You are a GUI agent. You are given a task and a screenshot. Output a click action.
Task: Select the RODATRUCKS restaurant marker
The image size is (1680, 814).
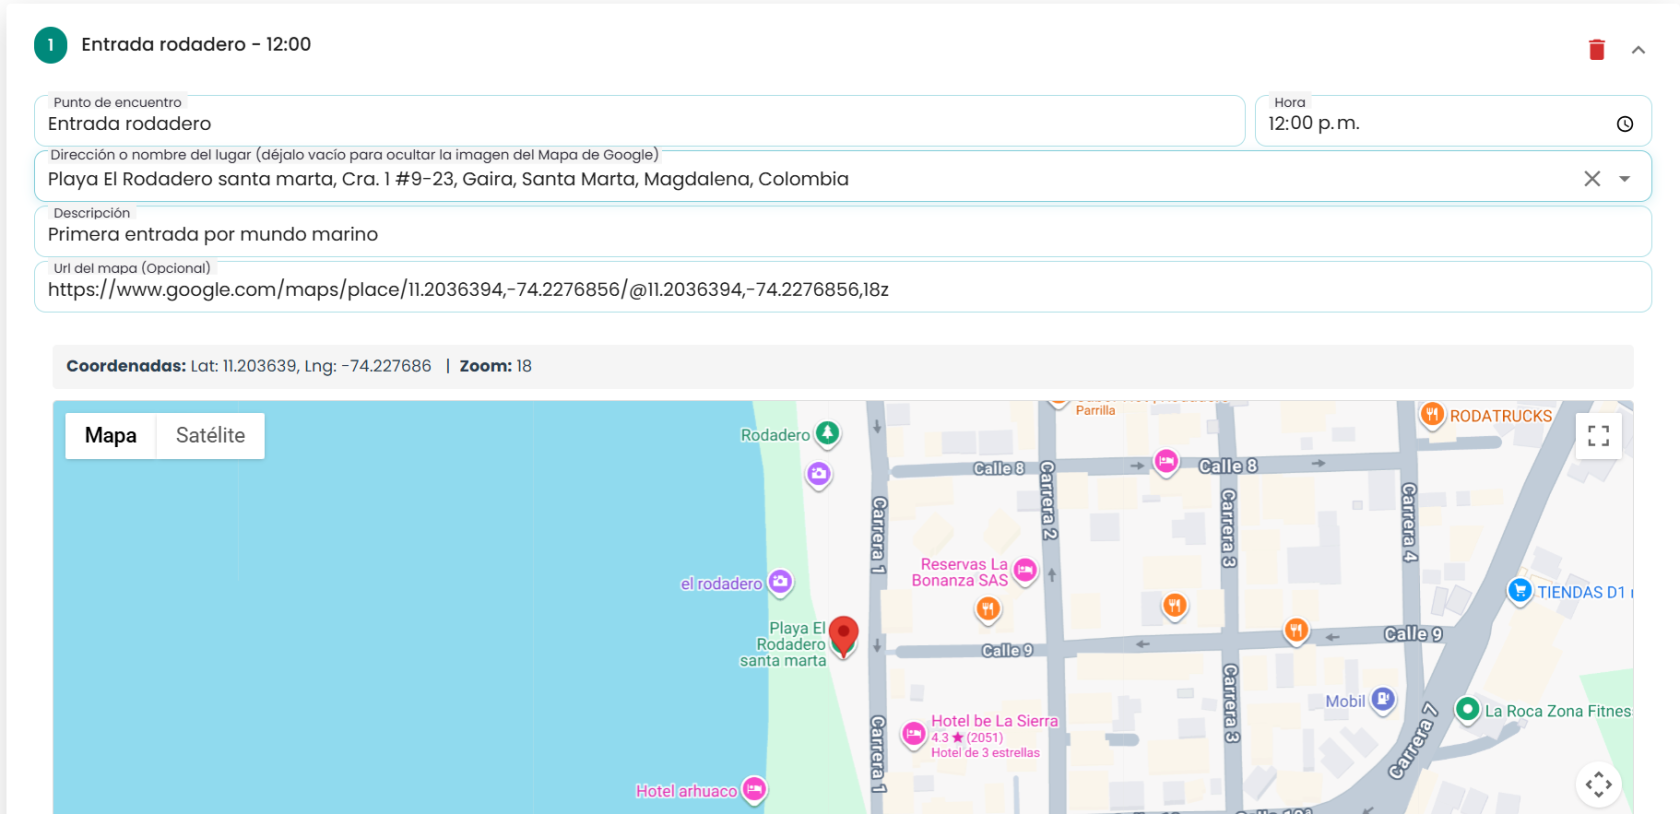click(1432, 414)
